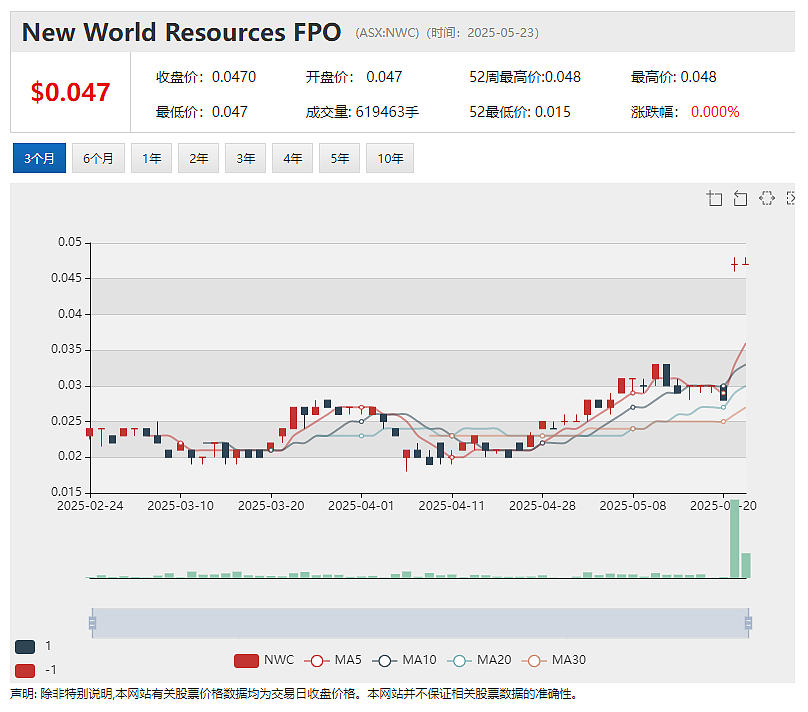Select the 3个月 time range tab
Image resolution: width=808 pixels, height=712 pixels.
[39, 158]
